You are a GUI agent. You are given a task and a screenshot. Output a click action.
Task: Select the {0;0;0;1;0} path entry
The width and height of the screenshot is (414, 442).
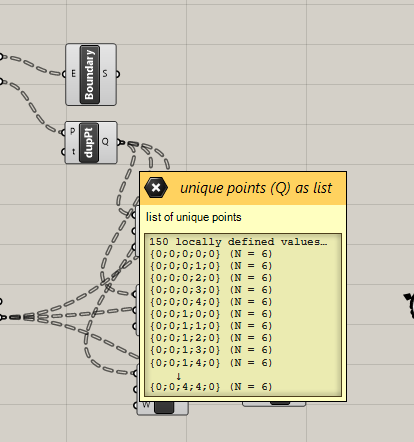211,266
